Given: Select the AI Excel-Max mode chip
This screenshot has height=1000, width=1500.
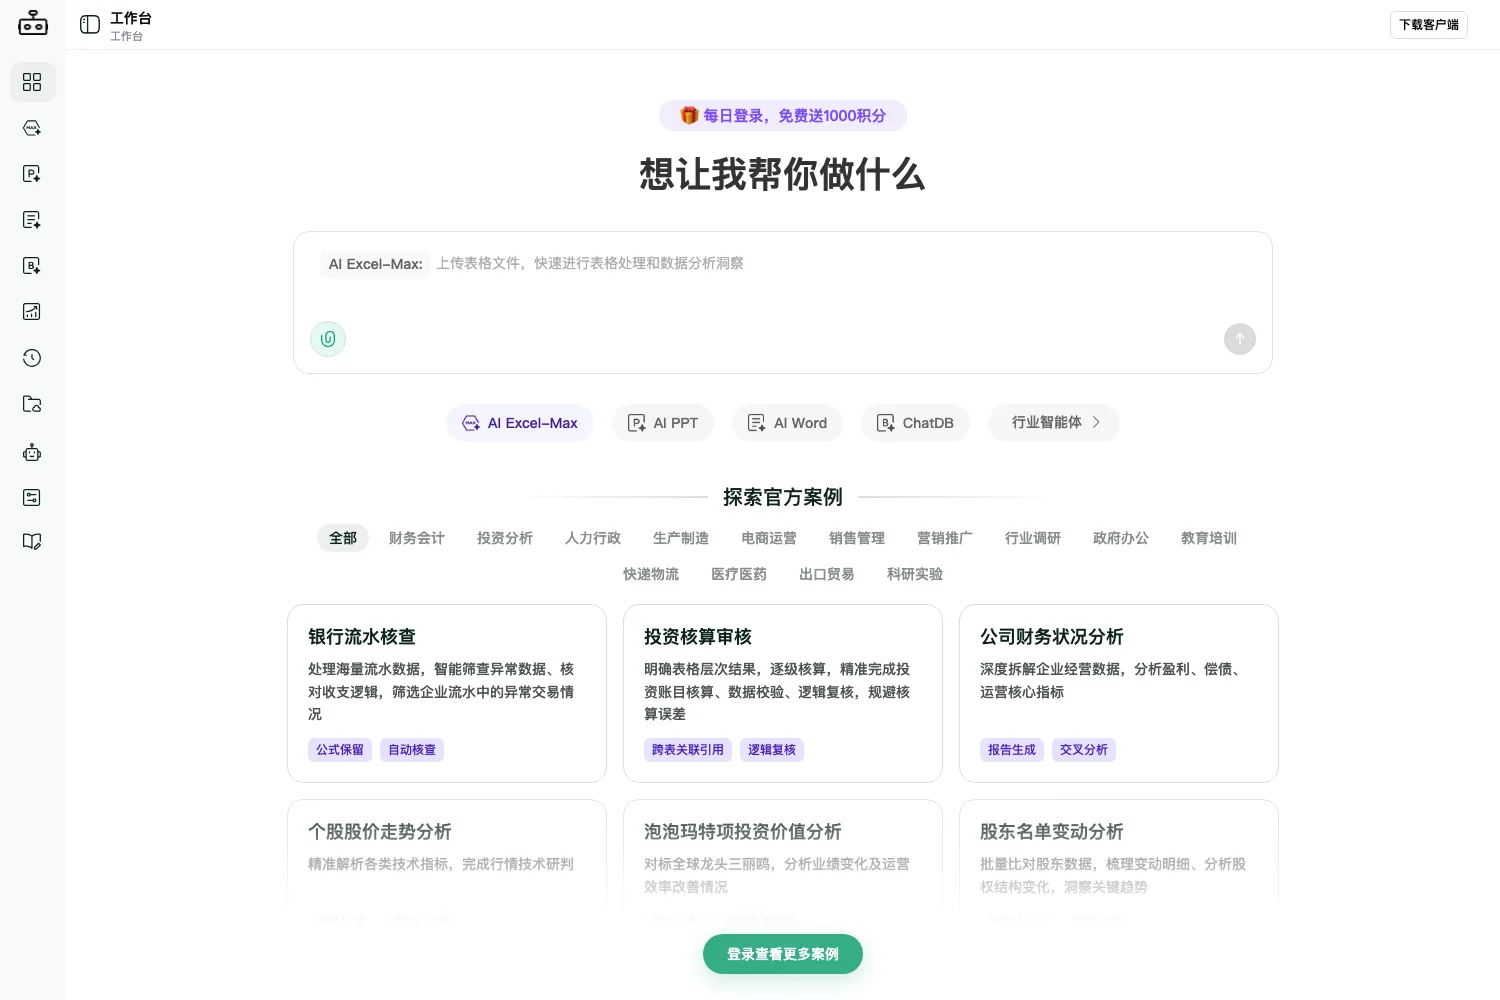Looking at the screenshot, I should (520, 423).
